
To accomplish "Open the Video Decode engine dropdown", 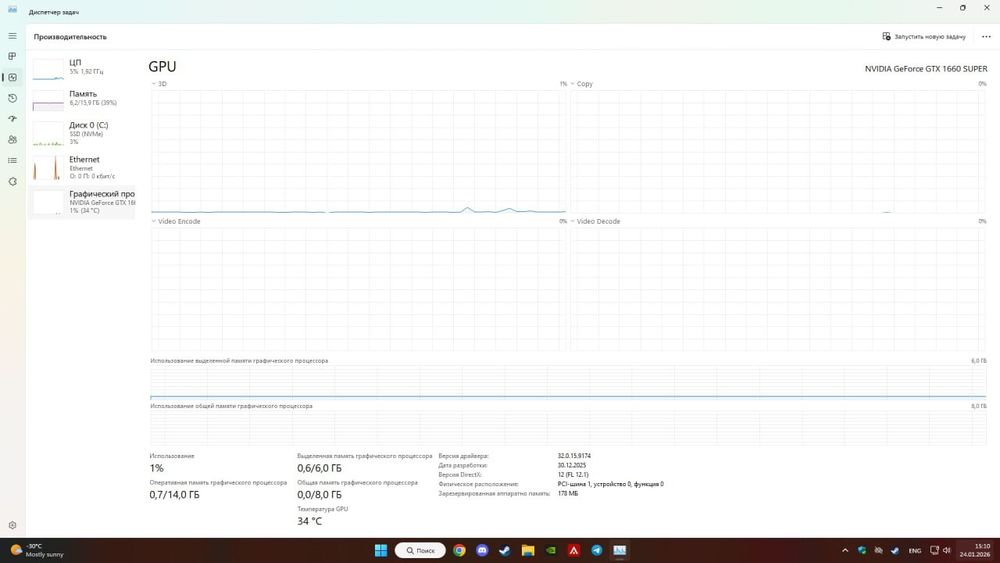I will click(595, 221).
